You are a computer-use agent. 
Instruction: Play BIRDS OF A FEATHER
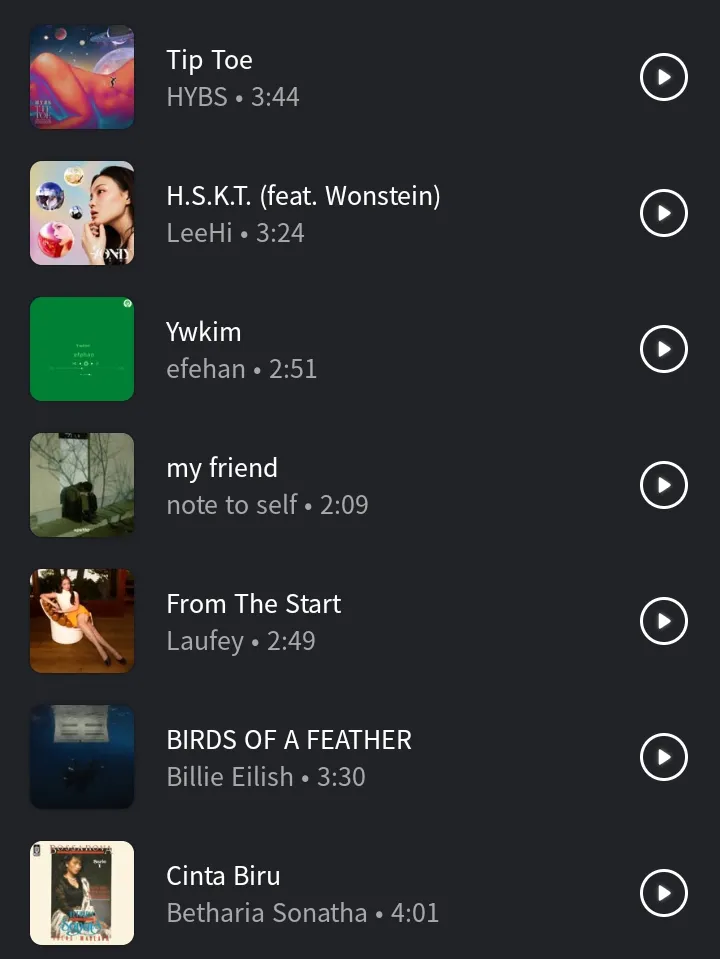663,757
